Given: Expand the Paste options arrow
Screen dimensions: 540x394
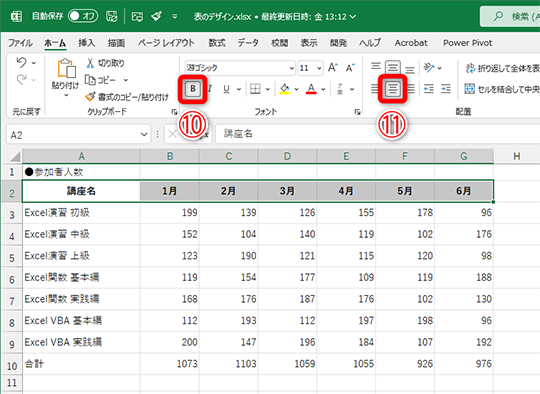Looking at the screenshot, I should tap(66, 95).
